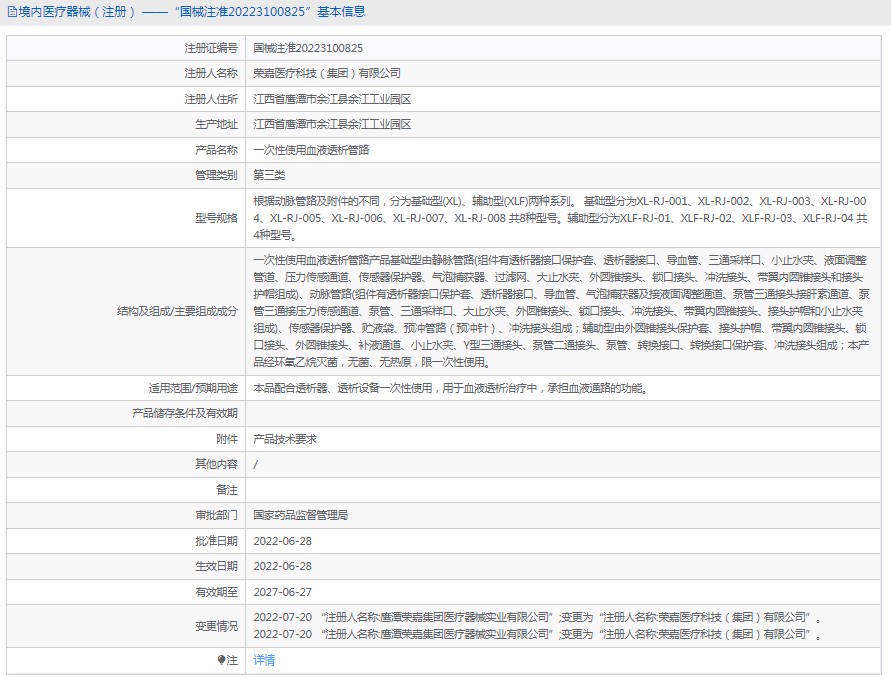The height and width of the screenshot is (679, 891).
Task: Open the 详情 link in the 注 row
Action: [x=264, y=660]
